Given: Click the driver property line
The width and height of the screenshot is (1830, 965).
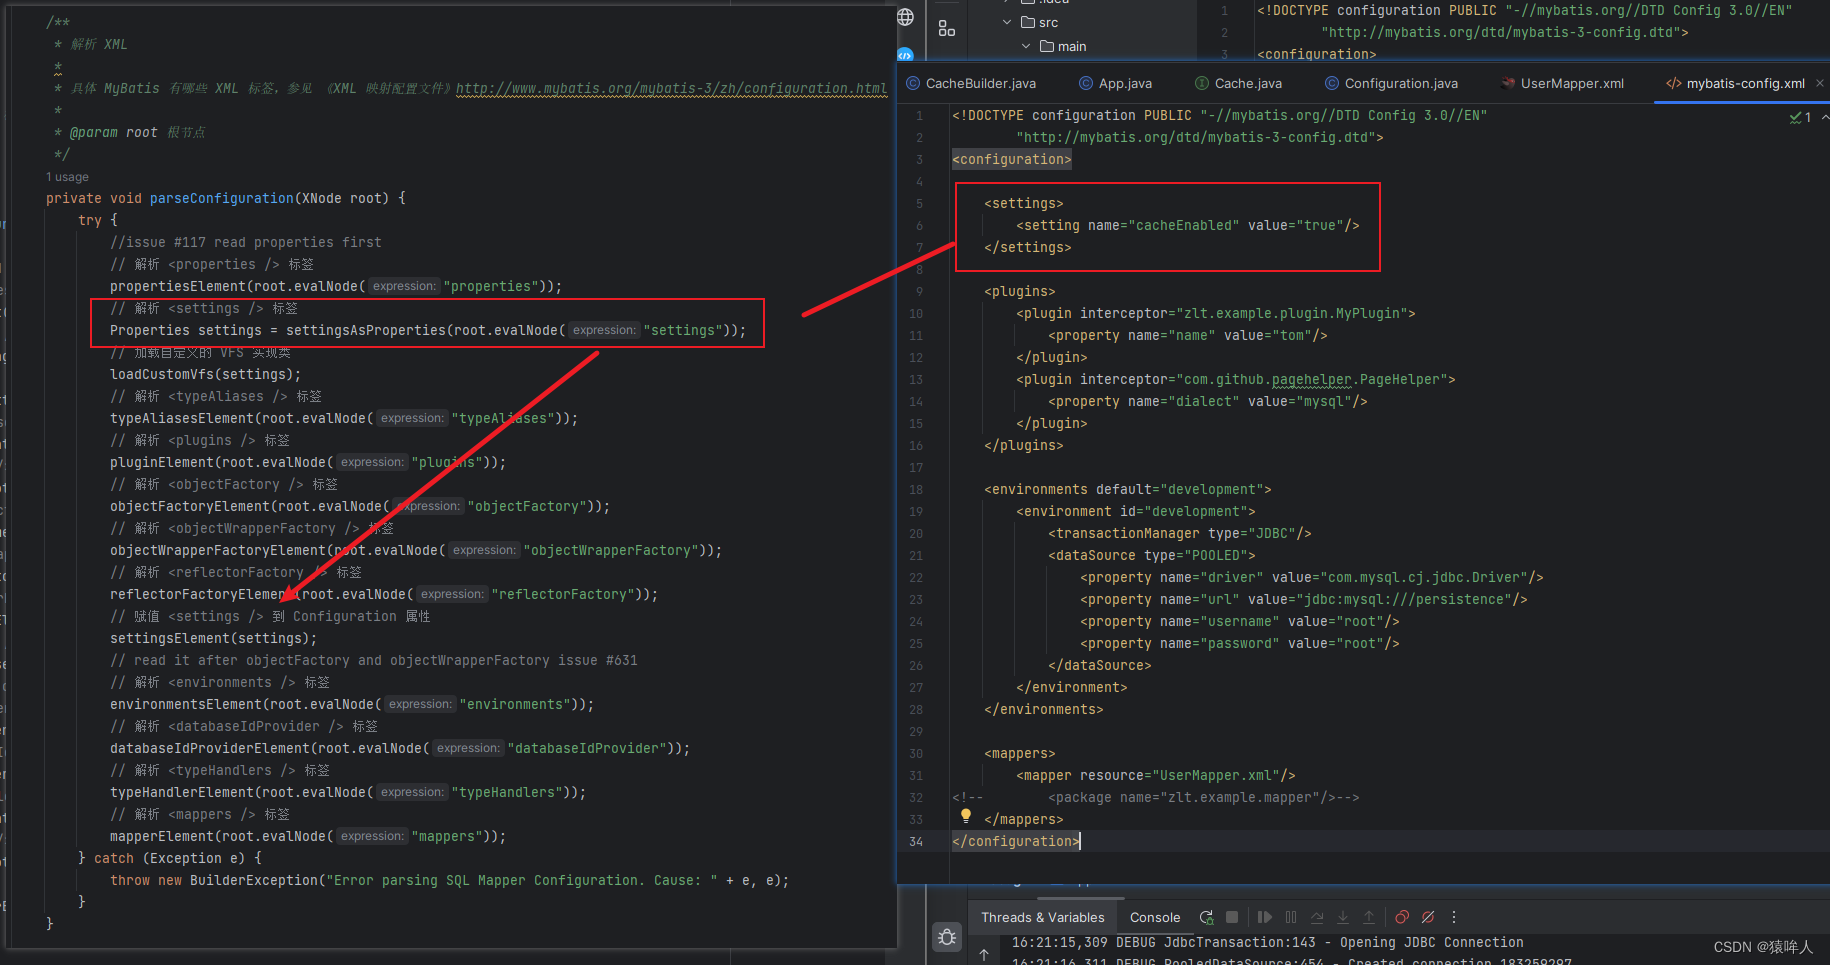Looking at the screenshot, I should [1311, 577].
